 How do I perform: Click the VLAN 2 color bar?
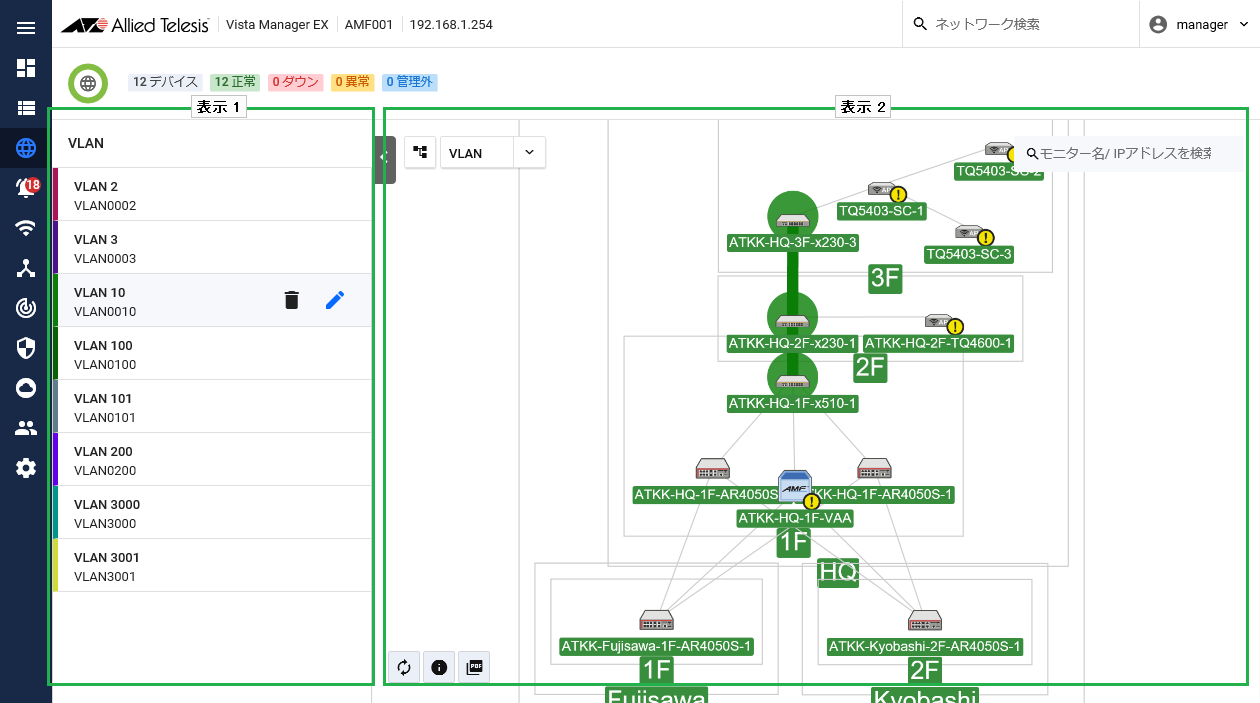point(56,195)
